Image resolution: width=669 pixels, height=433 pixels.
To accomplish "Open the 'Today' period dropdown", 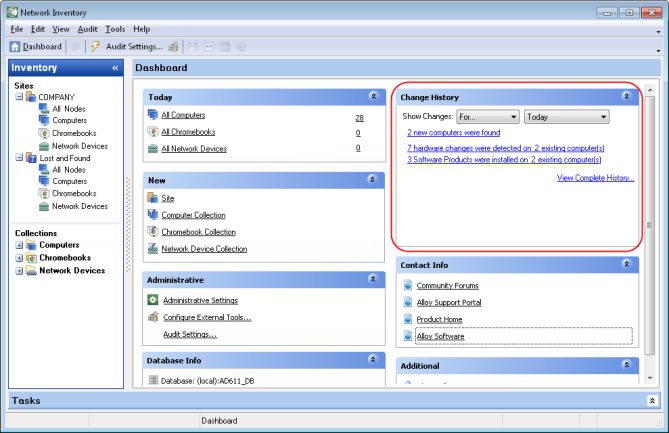I will coord(566,116).
